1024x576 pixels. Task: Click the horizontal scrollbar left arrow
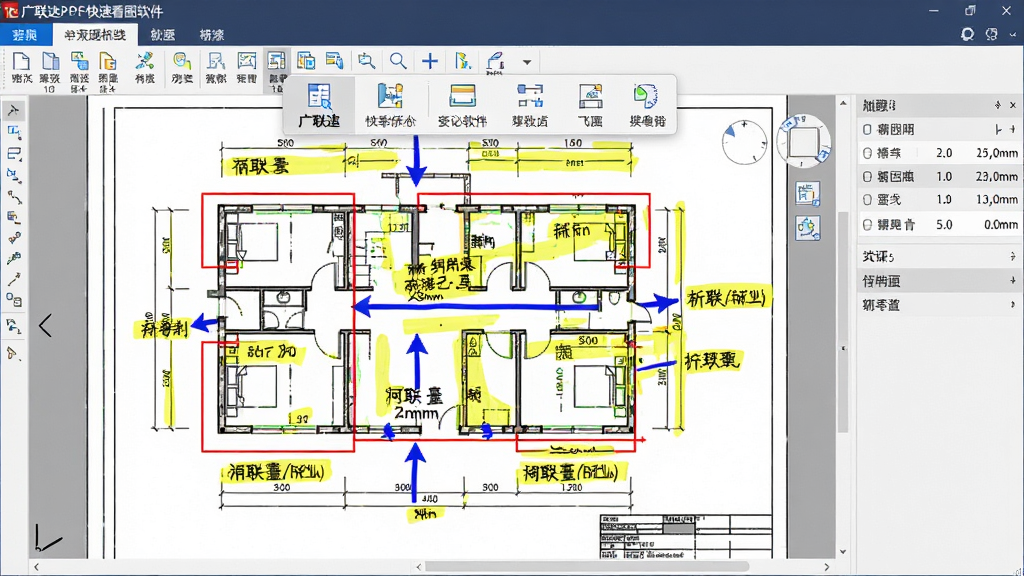[x=37, y=567]
